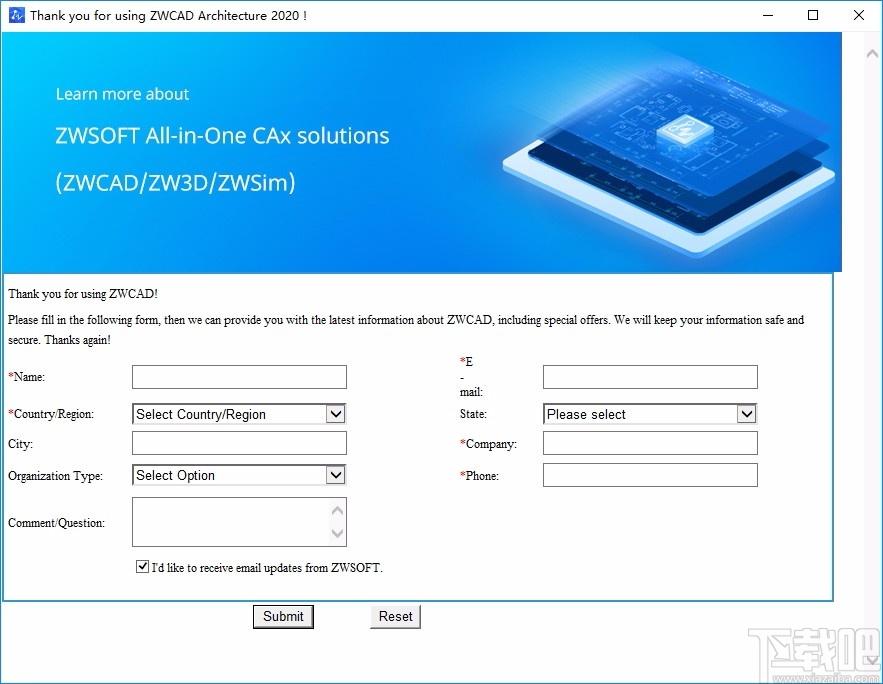
Task: Click the E-mail text field
Action: pyautogui.click(x=650, y=377)
